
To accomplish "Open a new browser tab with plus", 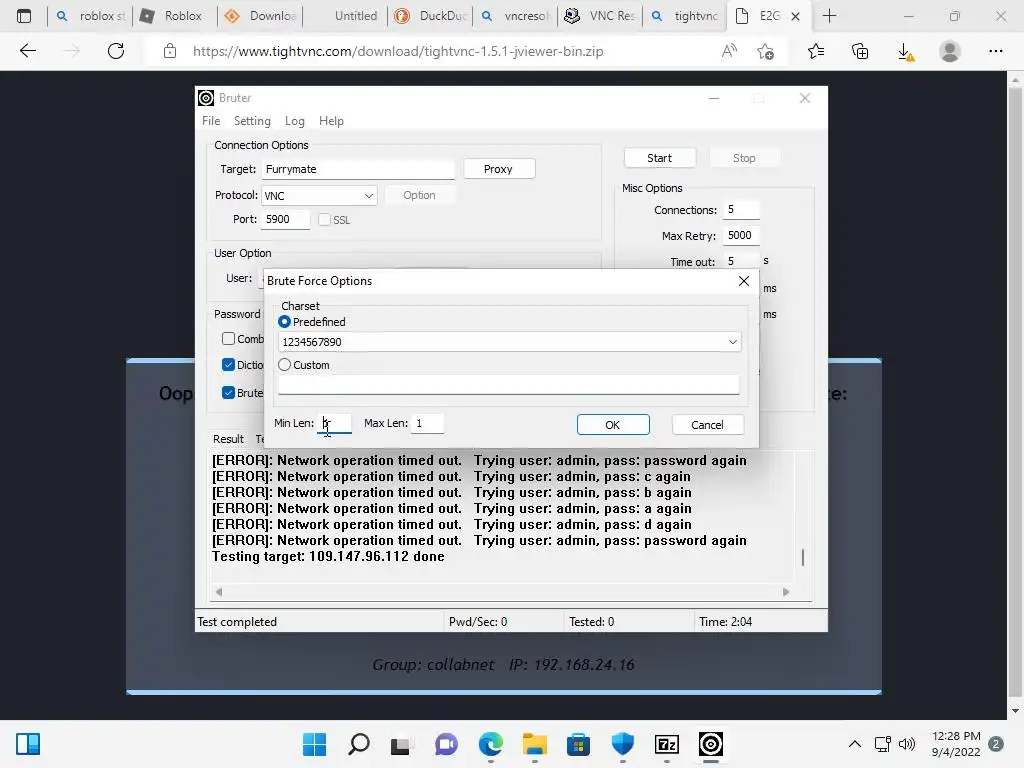I will click(829, 16).
